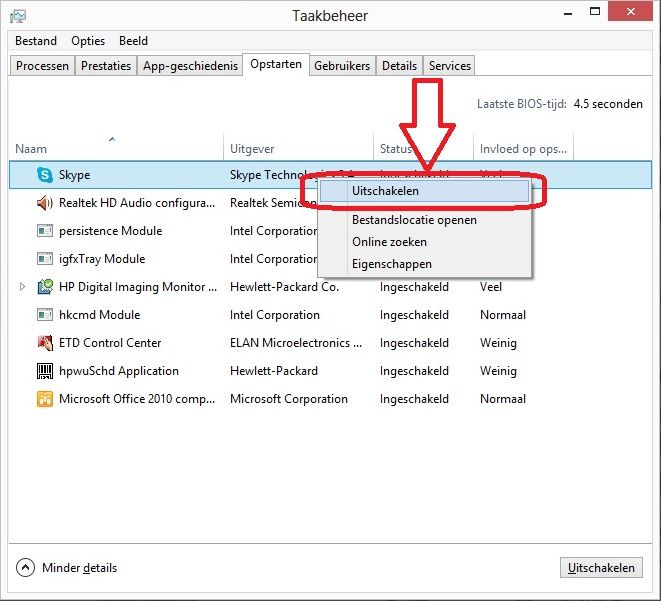
Task: Click the Microsoft Office 2010 component icon
Action: 45,399
